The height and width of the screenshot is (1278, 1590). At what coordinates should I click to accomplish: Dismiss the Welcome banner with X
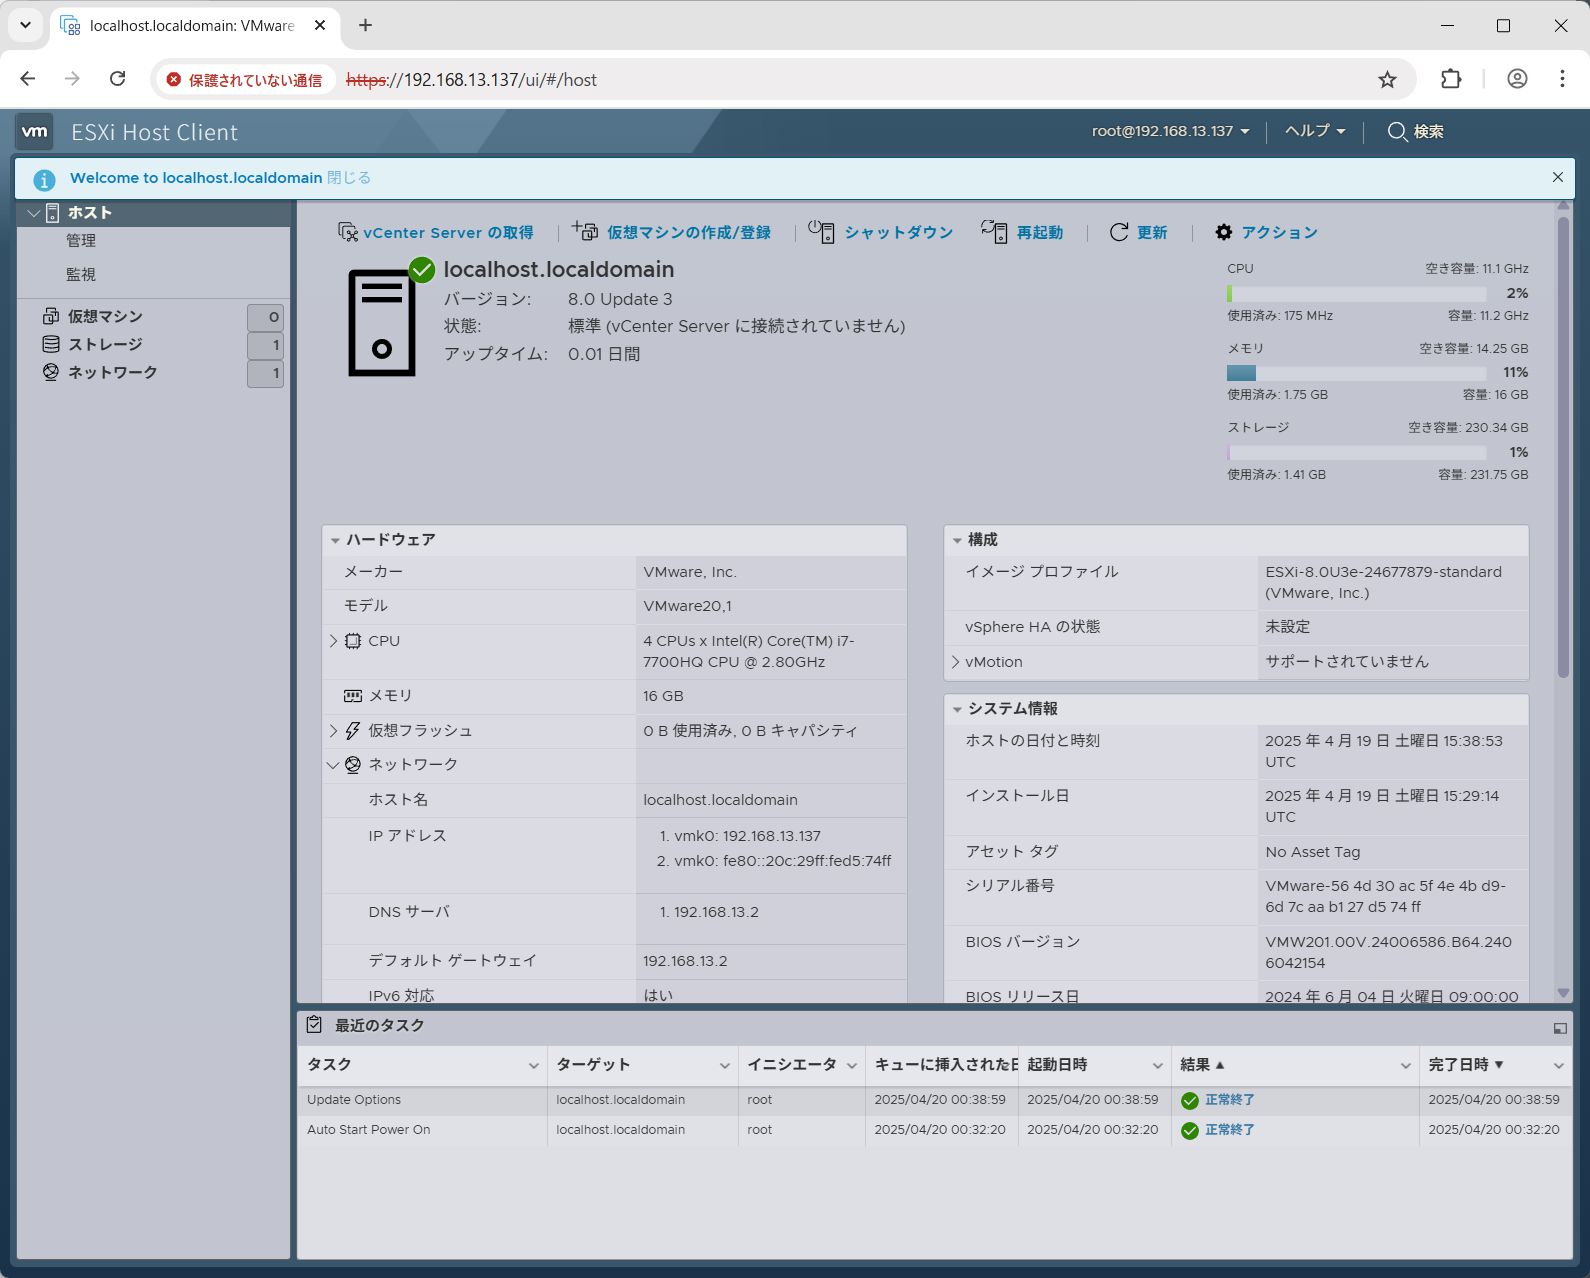(1557, 177)
